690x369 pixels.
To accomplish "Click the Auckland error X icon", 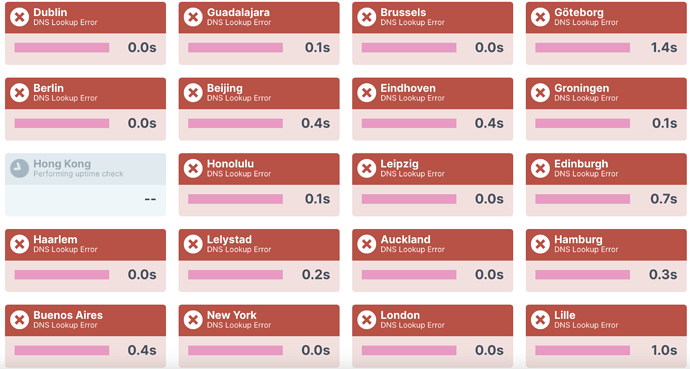I will point(367,244).
